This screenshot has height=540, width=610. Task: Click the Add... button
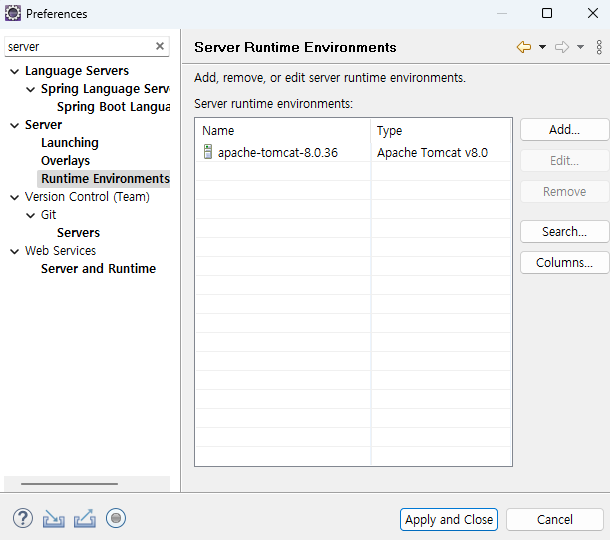click(x=564, y=130)
